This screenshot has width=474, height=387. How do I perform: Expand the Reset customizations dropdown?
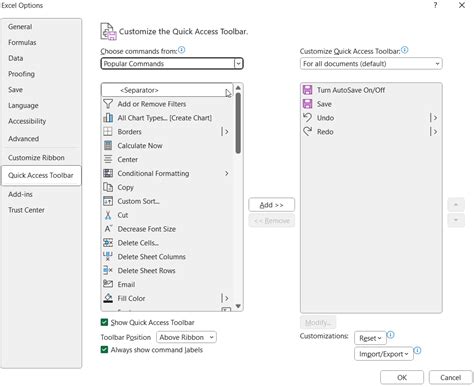(370, 338)
